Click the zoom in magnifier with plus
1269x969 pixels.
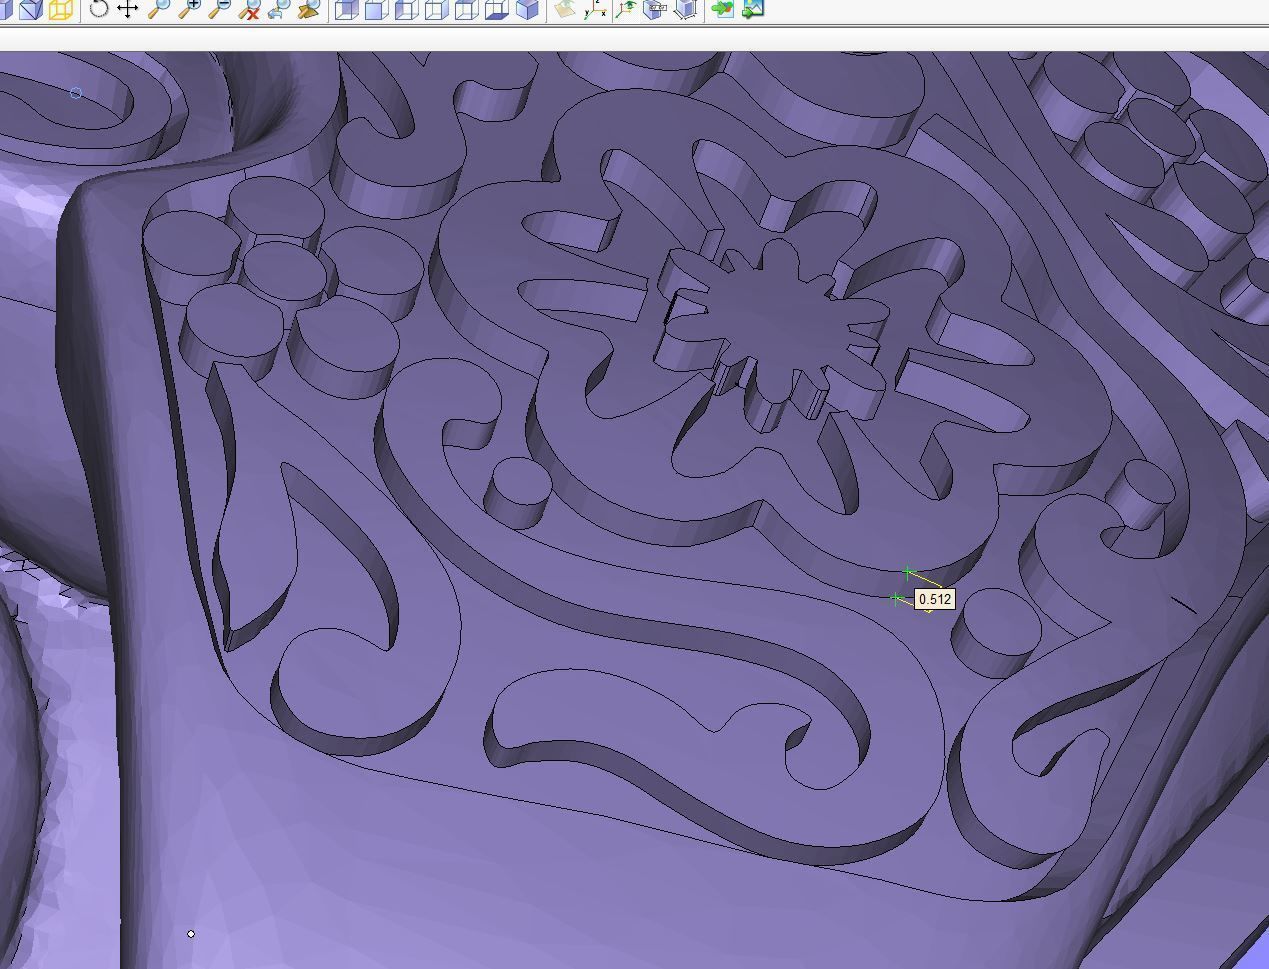[189, 10]
